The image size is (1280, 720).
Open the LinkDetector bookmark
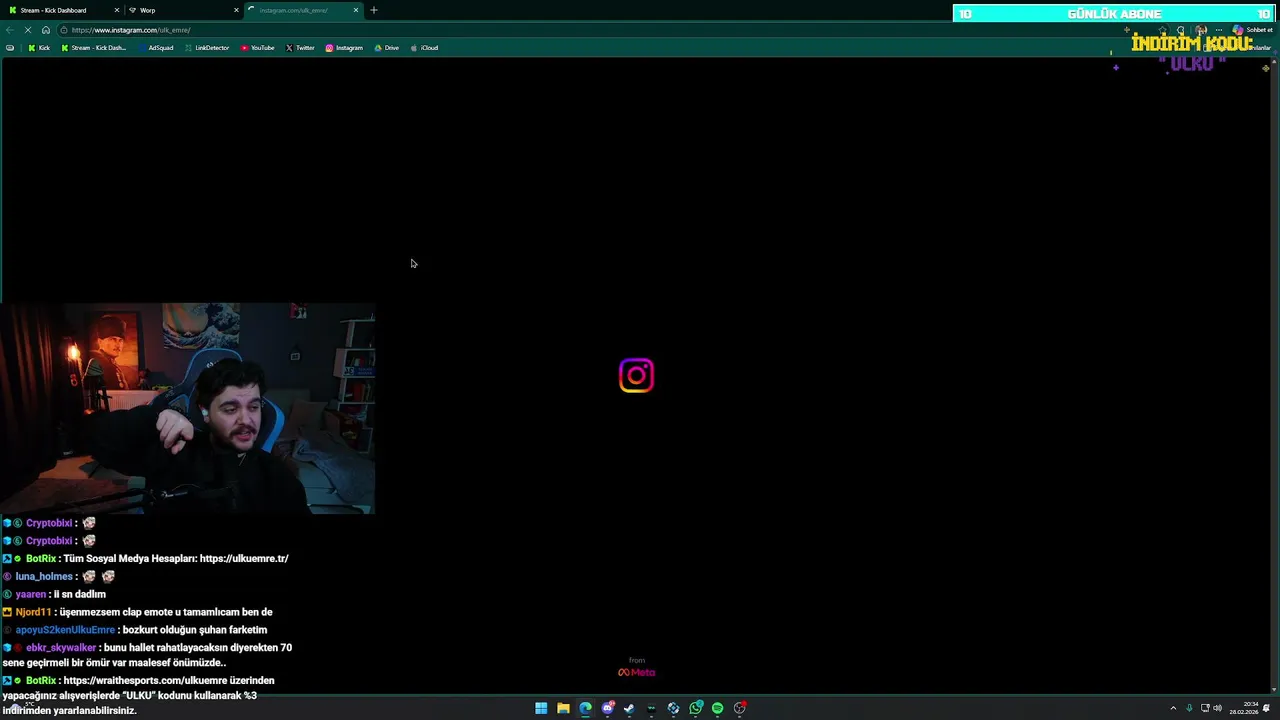point(207,48)
